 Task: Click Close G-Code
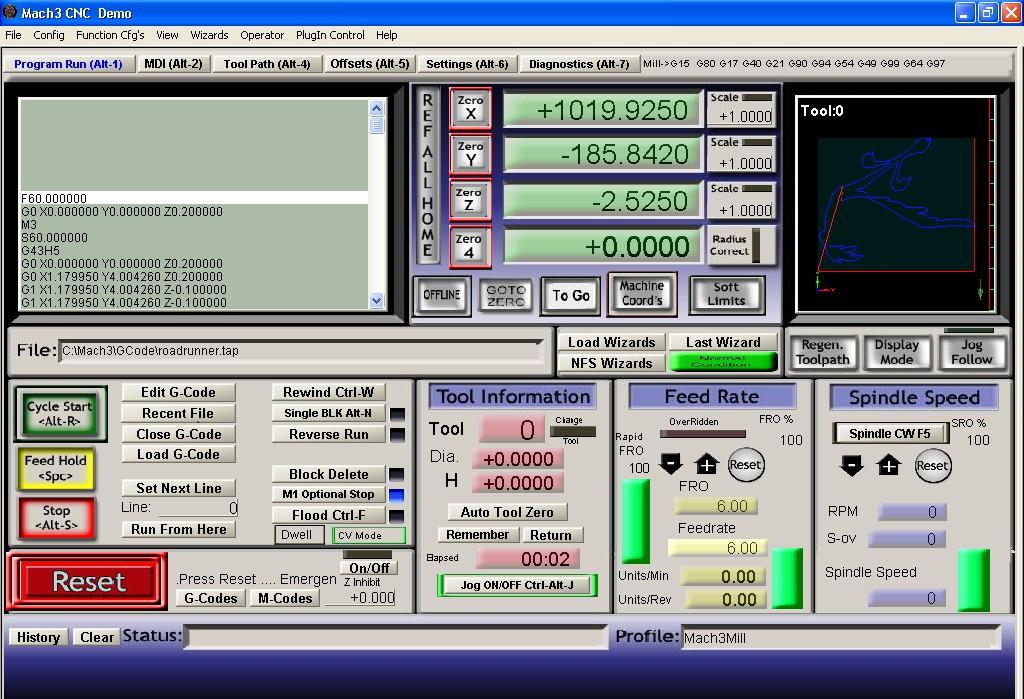coord(178,434)
